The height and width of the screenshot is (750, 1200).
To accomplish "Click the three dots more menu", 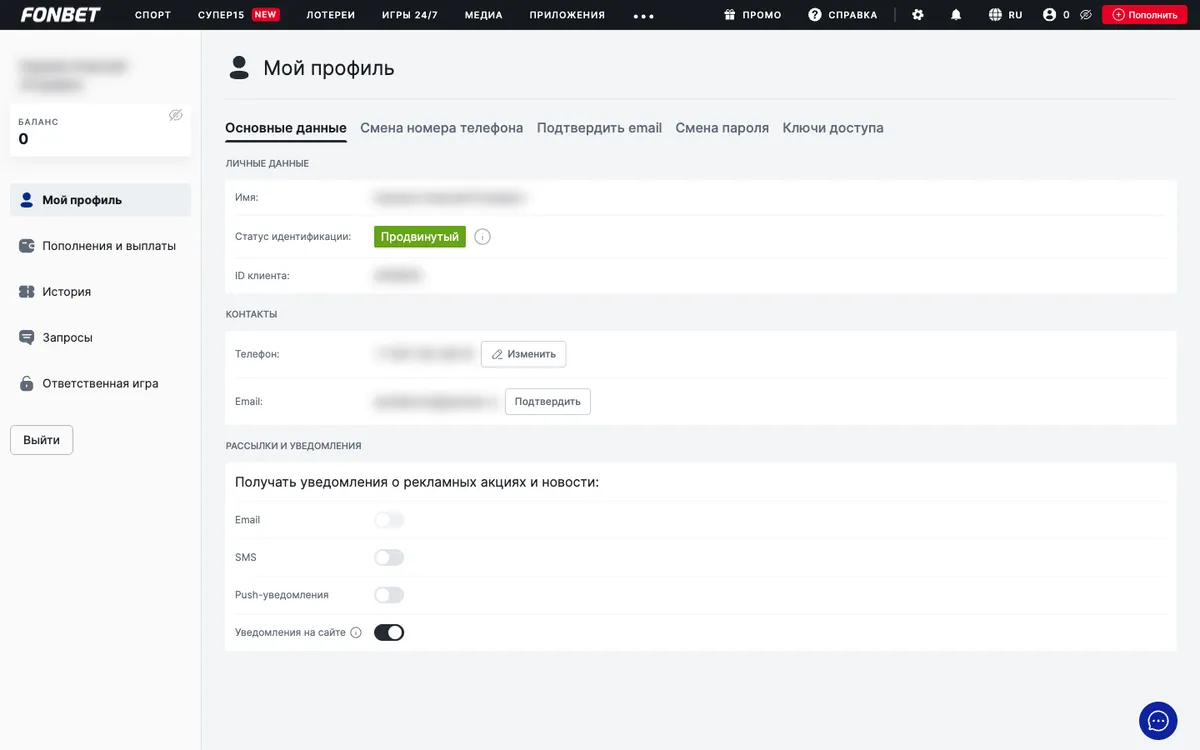I will 644,16.
